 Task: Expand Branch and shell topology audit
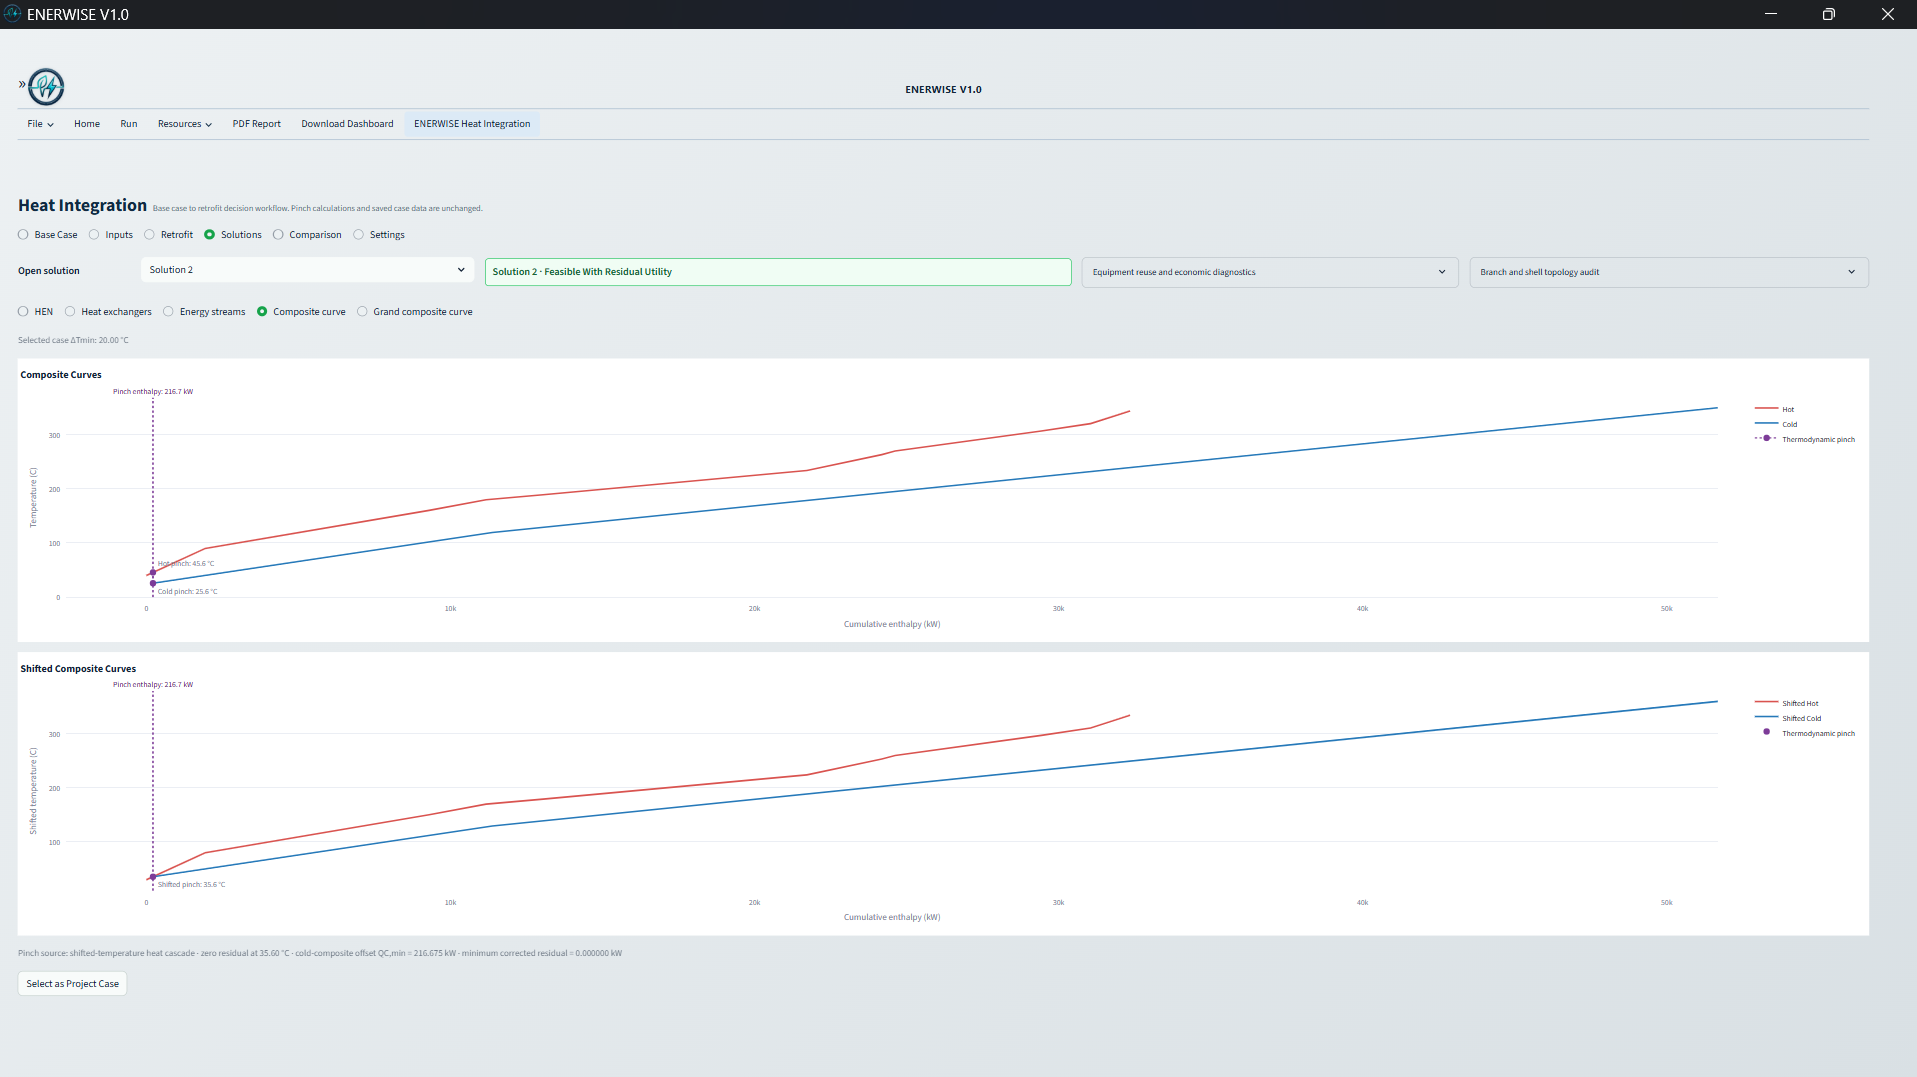(x=1668, y=272)
